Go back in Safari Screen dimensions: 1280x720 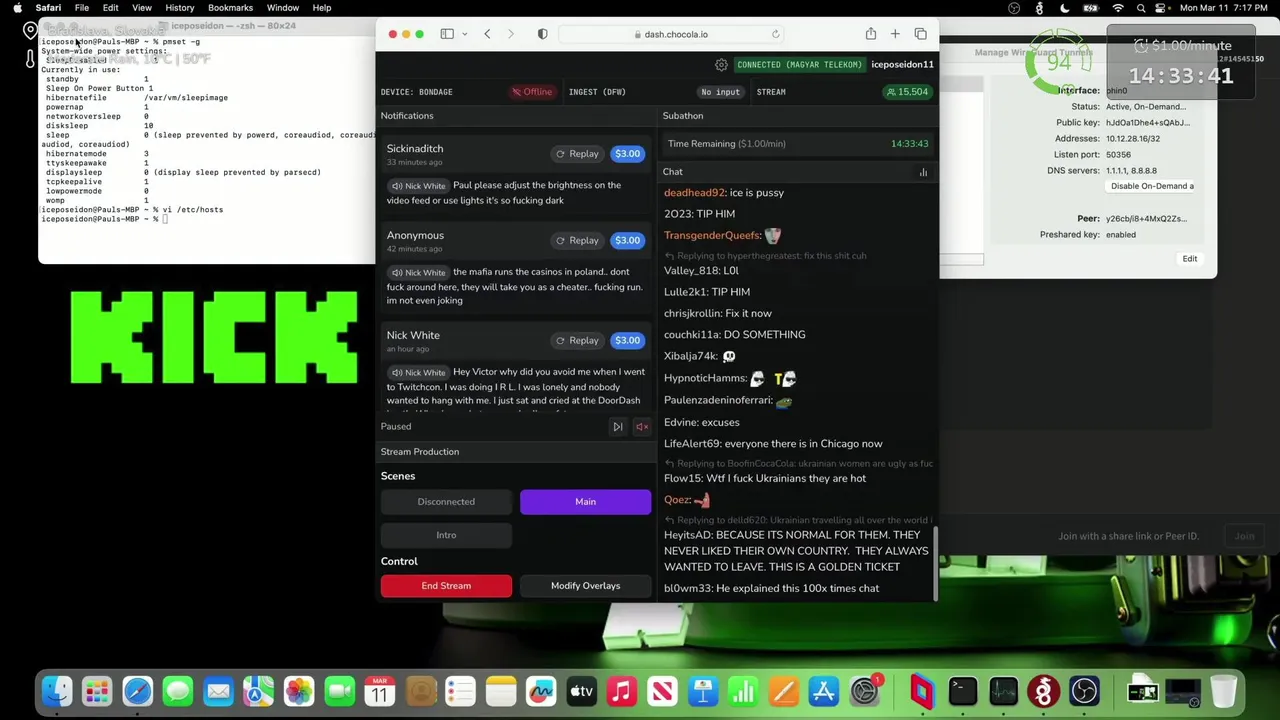[487, 34]
